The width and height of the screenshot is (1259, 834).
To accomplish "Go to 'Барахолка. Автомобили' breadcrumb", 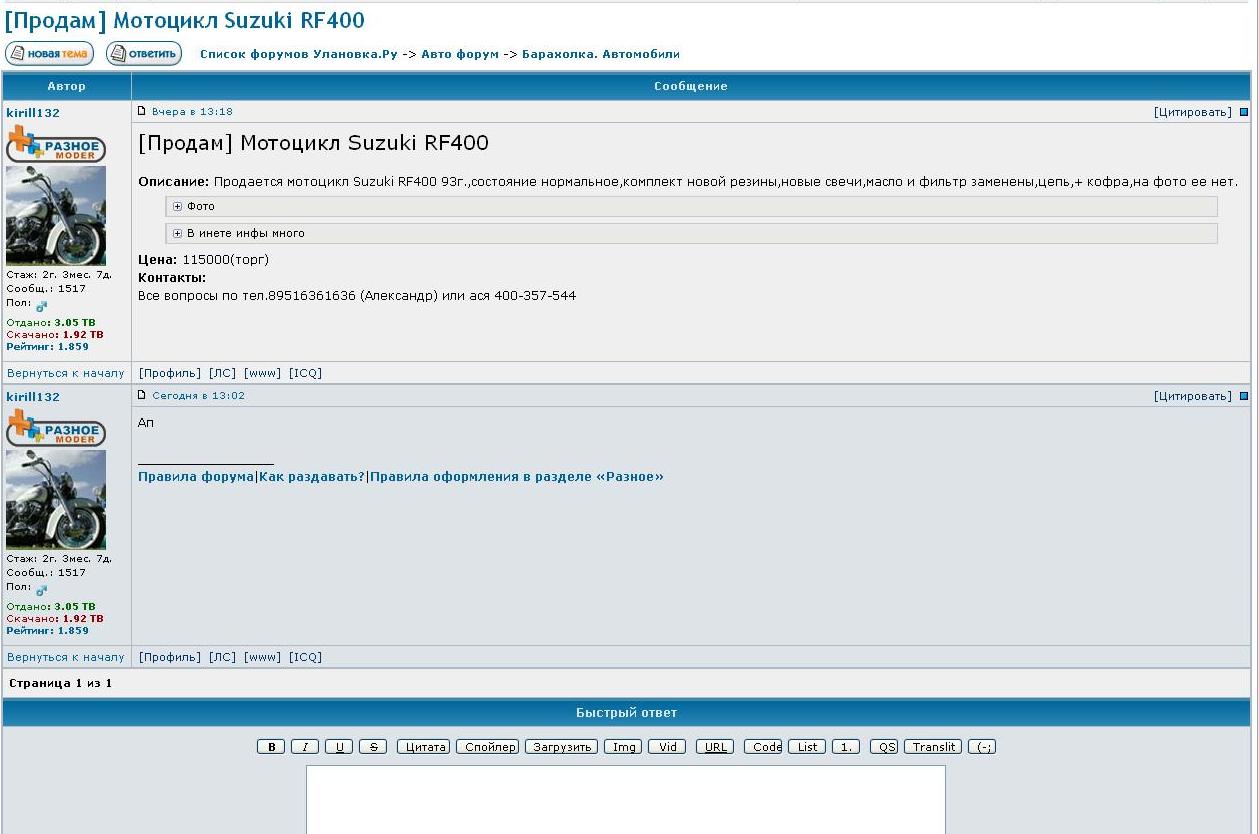I will point(600,54).
